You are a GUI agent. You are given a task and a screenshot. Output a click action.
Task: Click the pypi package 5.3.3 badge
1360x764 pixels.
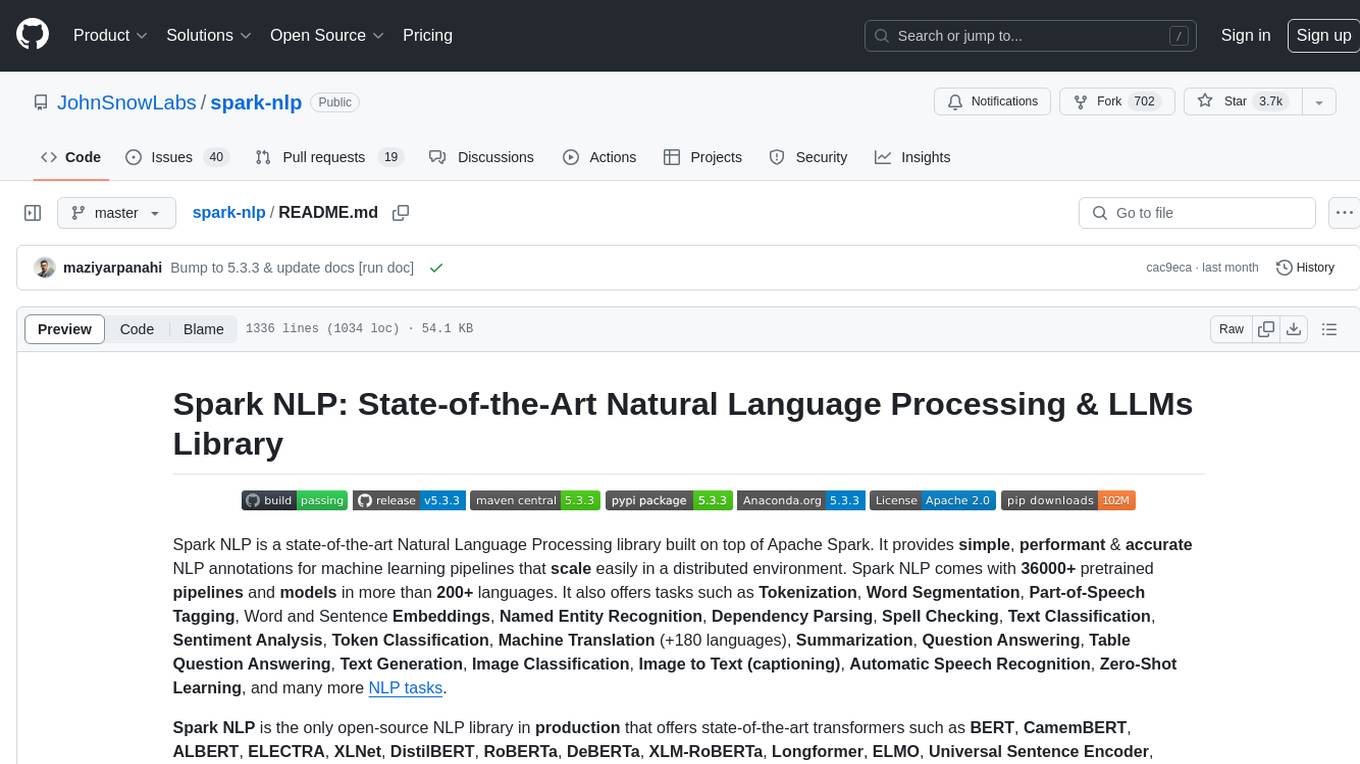pyautogui.click(x=669, y=500)
